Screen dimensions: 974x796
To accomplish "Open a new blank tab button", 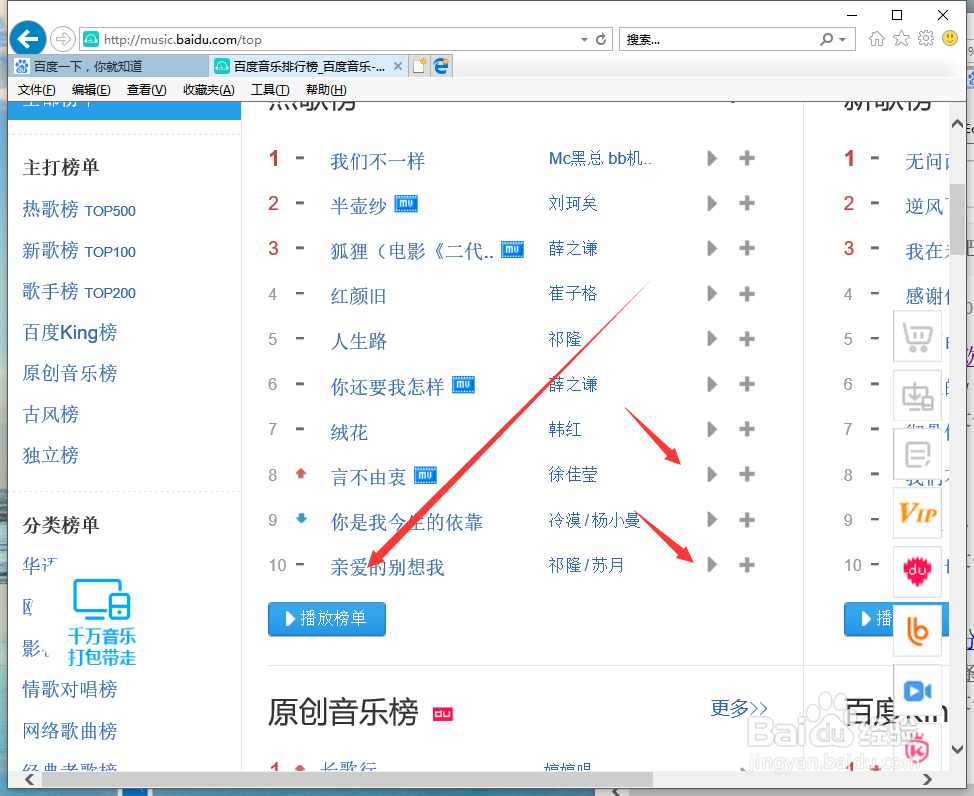I will [x=420, y=66].
